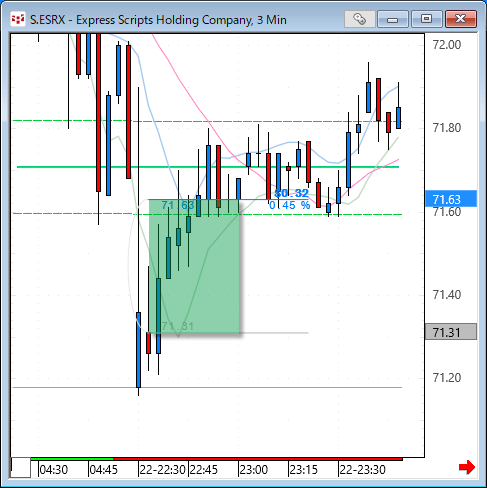Click the 22:45 time axis label

click(x=204, y=470)
